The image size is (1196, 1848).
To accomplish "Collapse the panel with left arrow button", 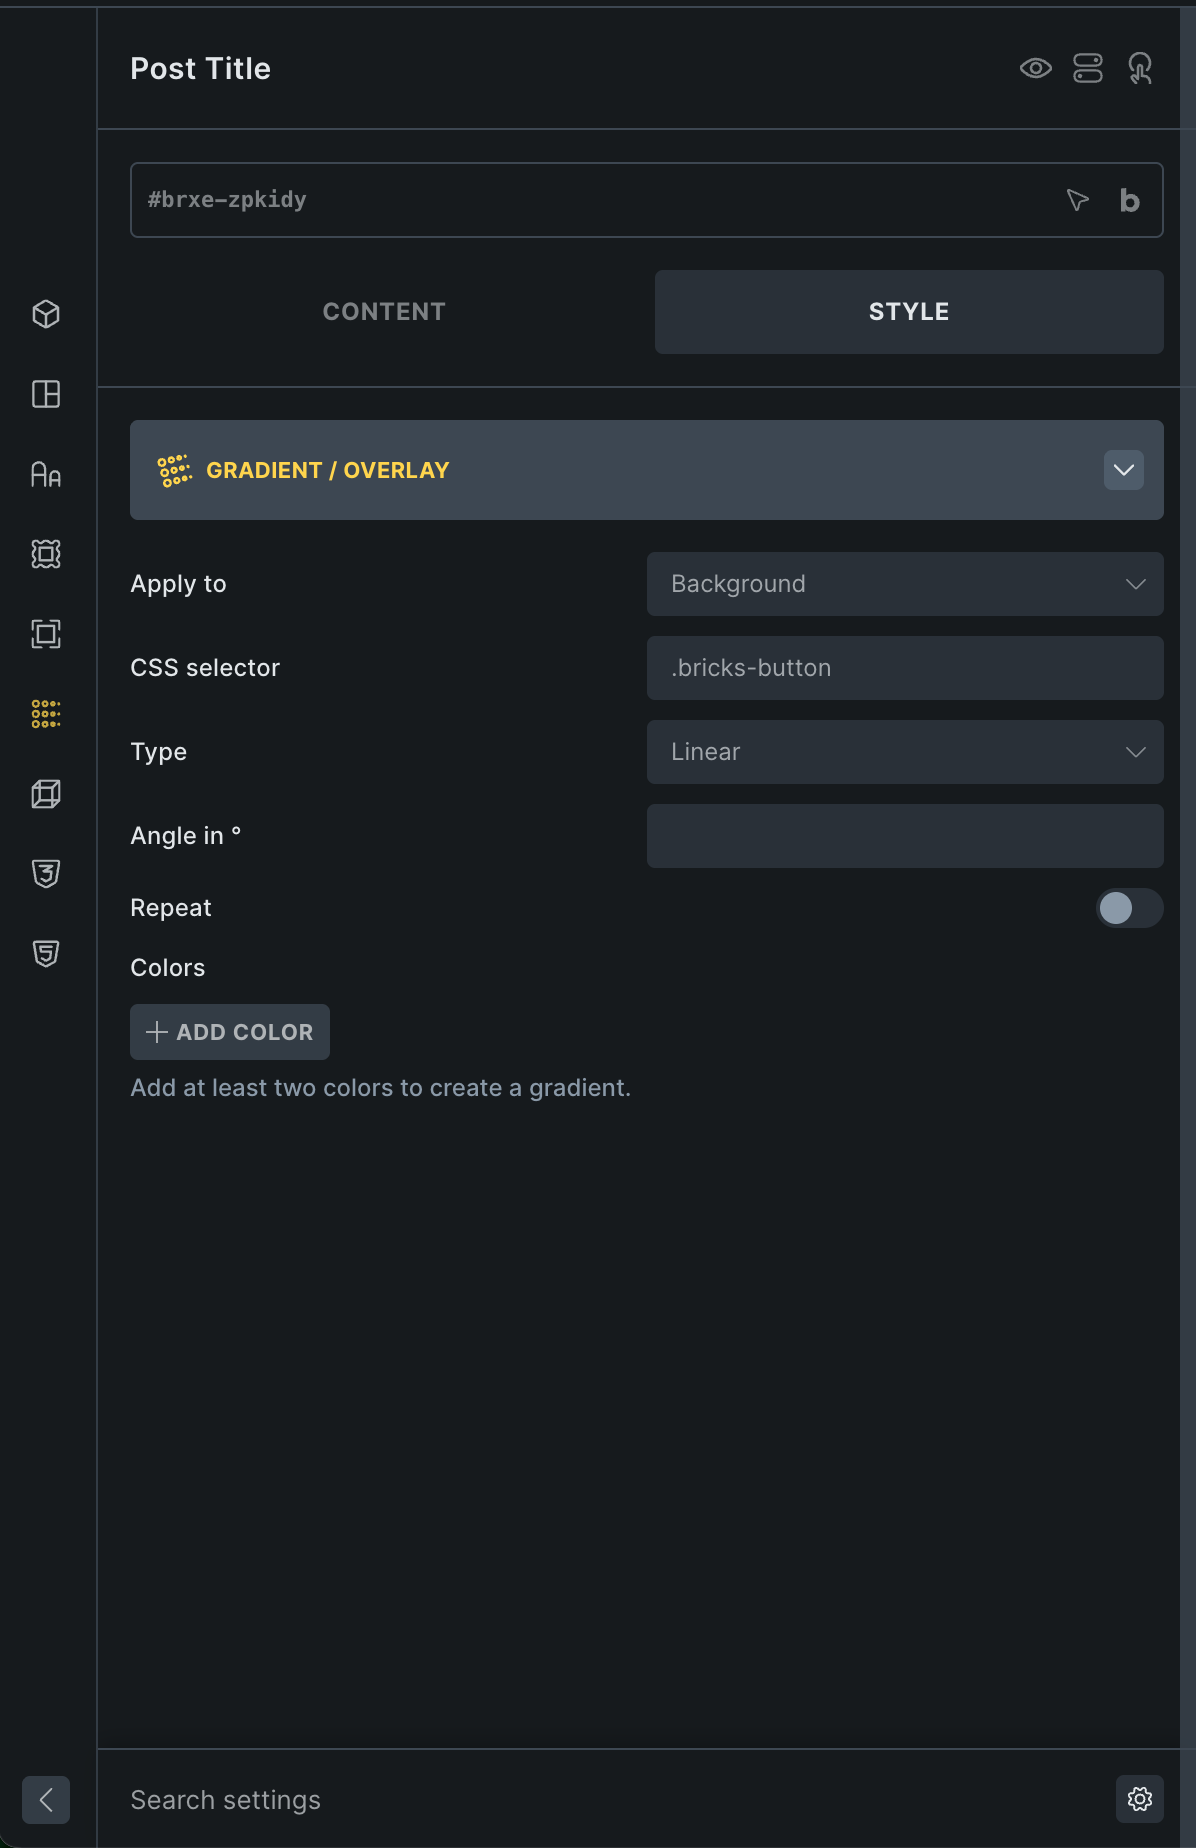I will click(x=46, y=1800).
